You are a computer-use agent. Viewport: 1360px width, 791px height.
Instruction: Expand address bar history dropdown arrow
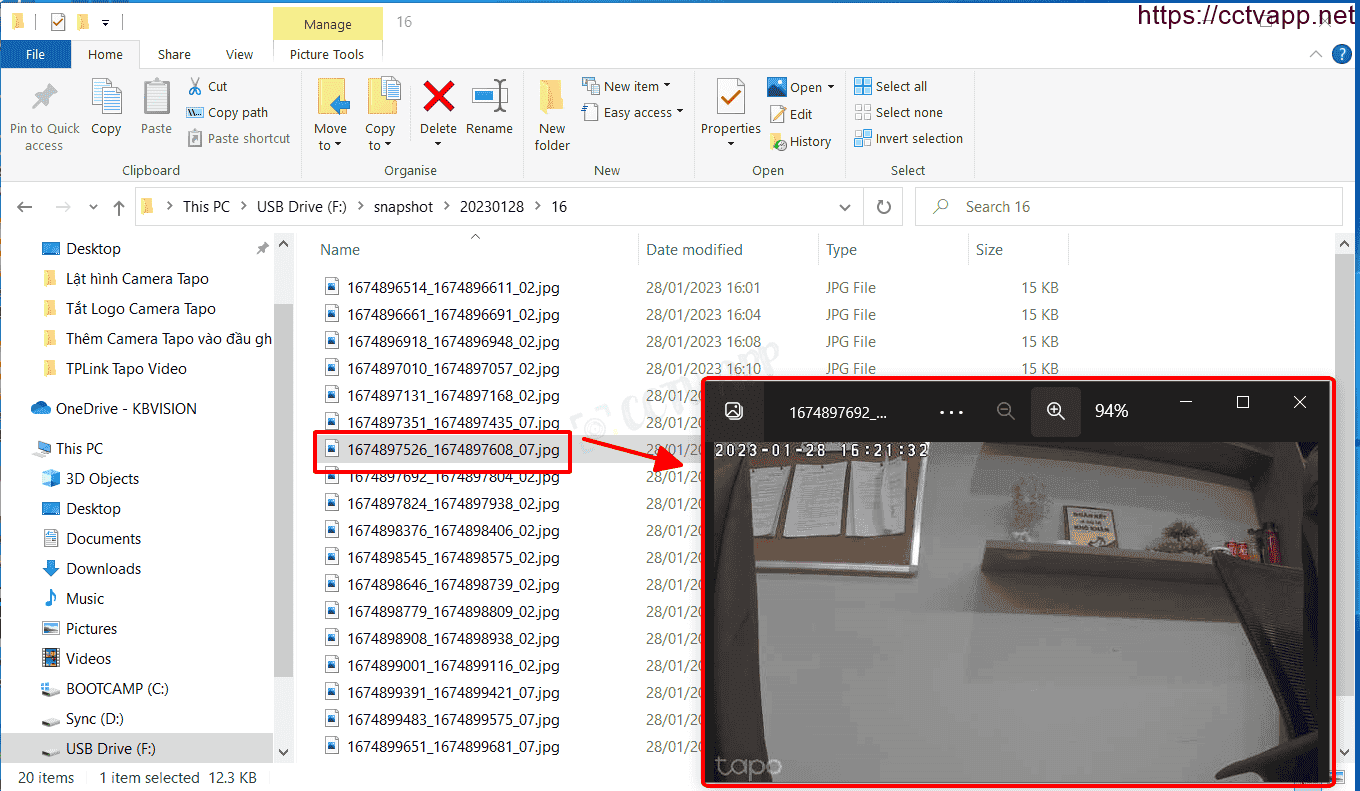pyautogui.click(x=845, y=207)
